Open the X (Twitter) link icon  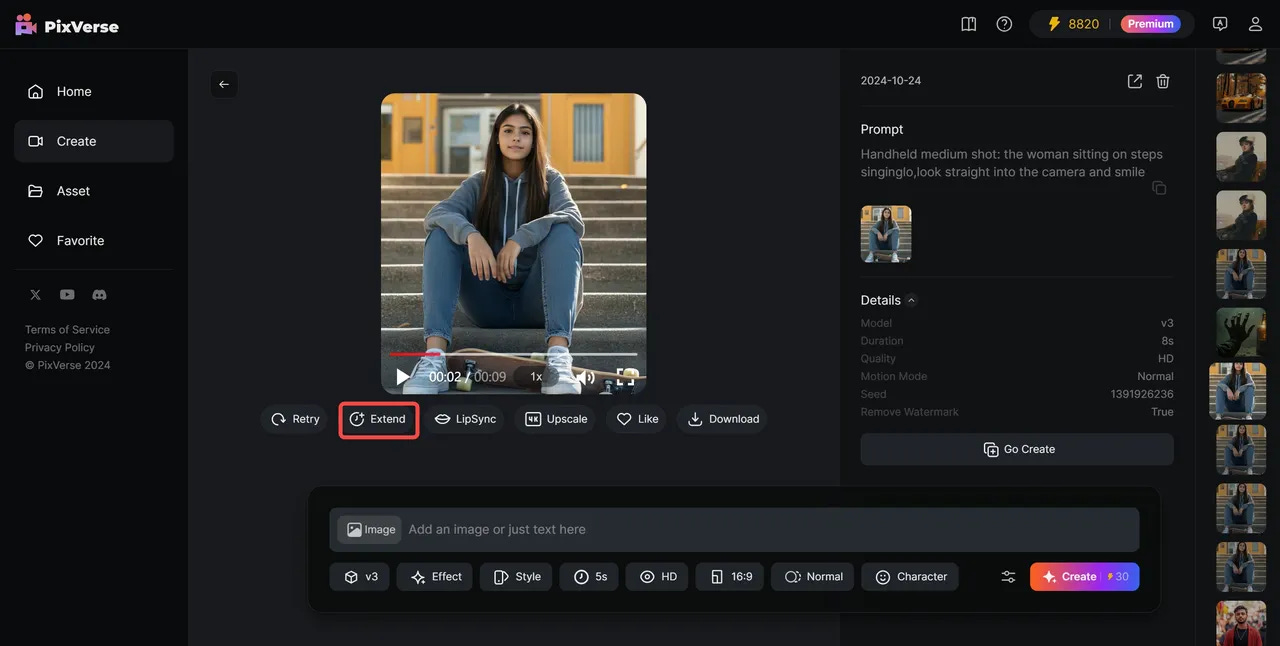coord(35,295)
